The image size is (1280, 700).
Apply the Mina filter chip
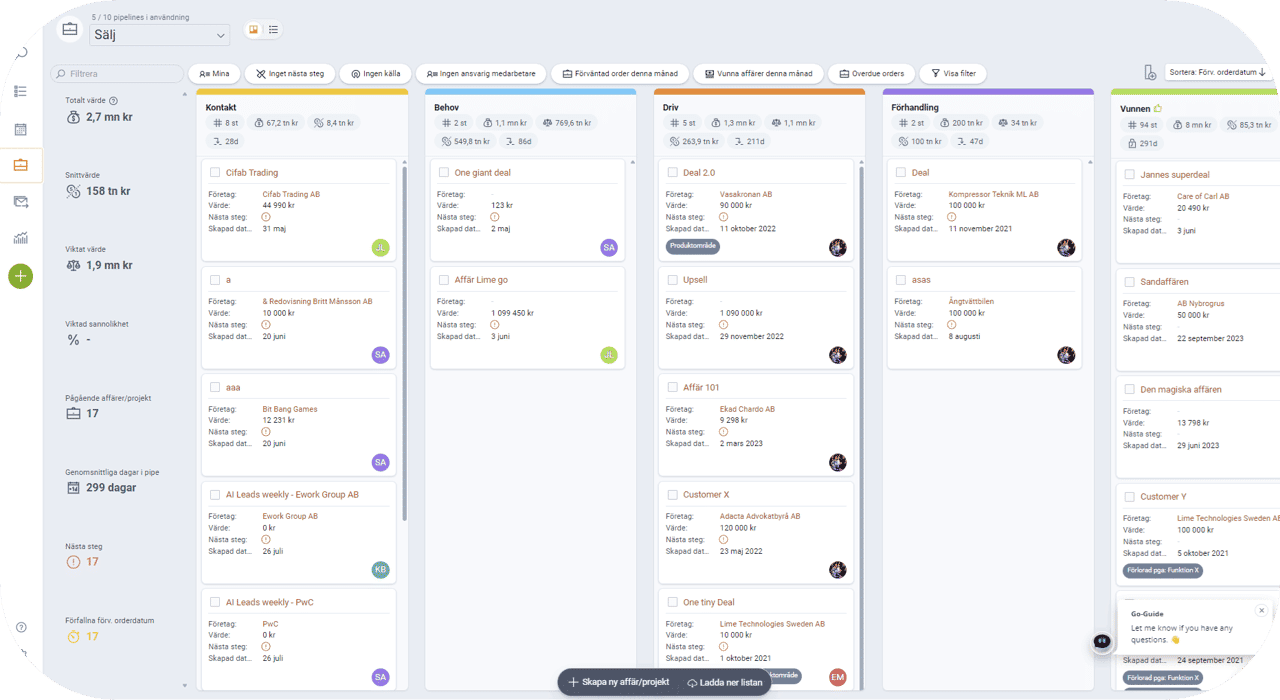click(214, 73)
